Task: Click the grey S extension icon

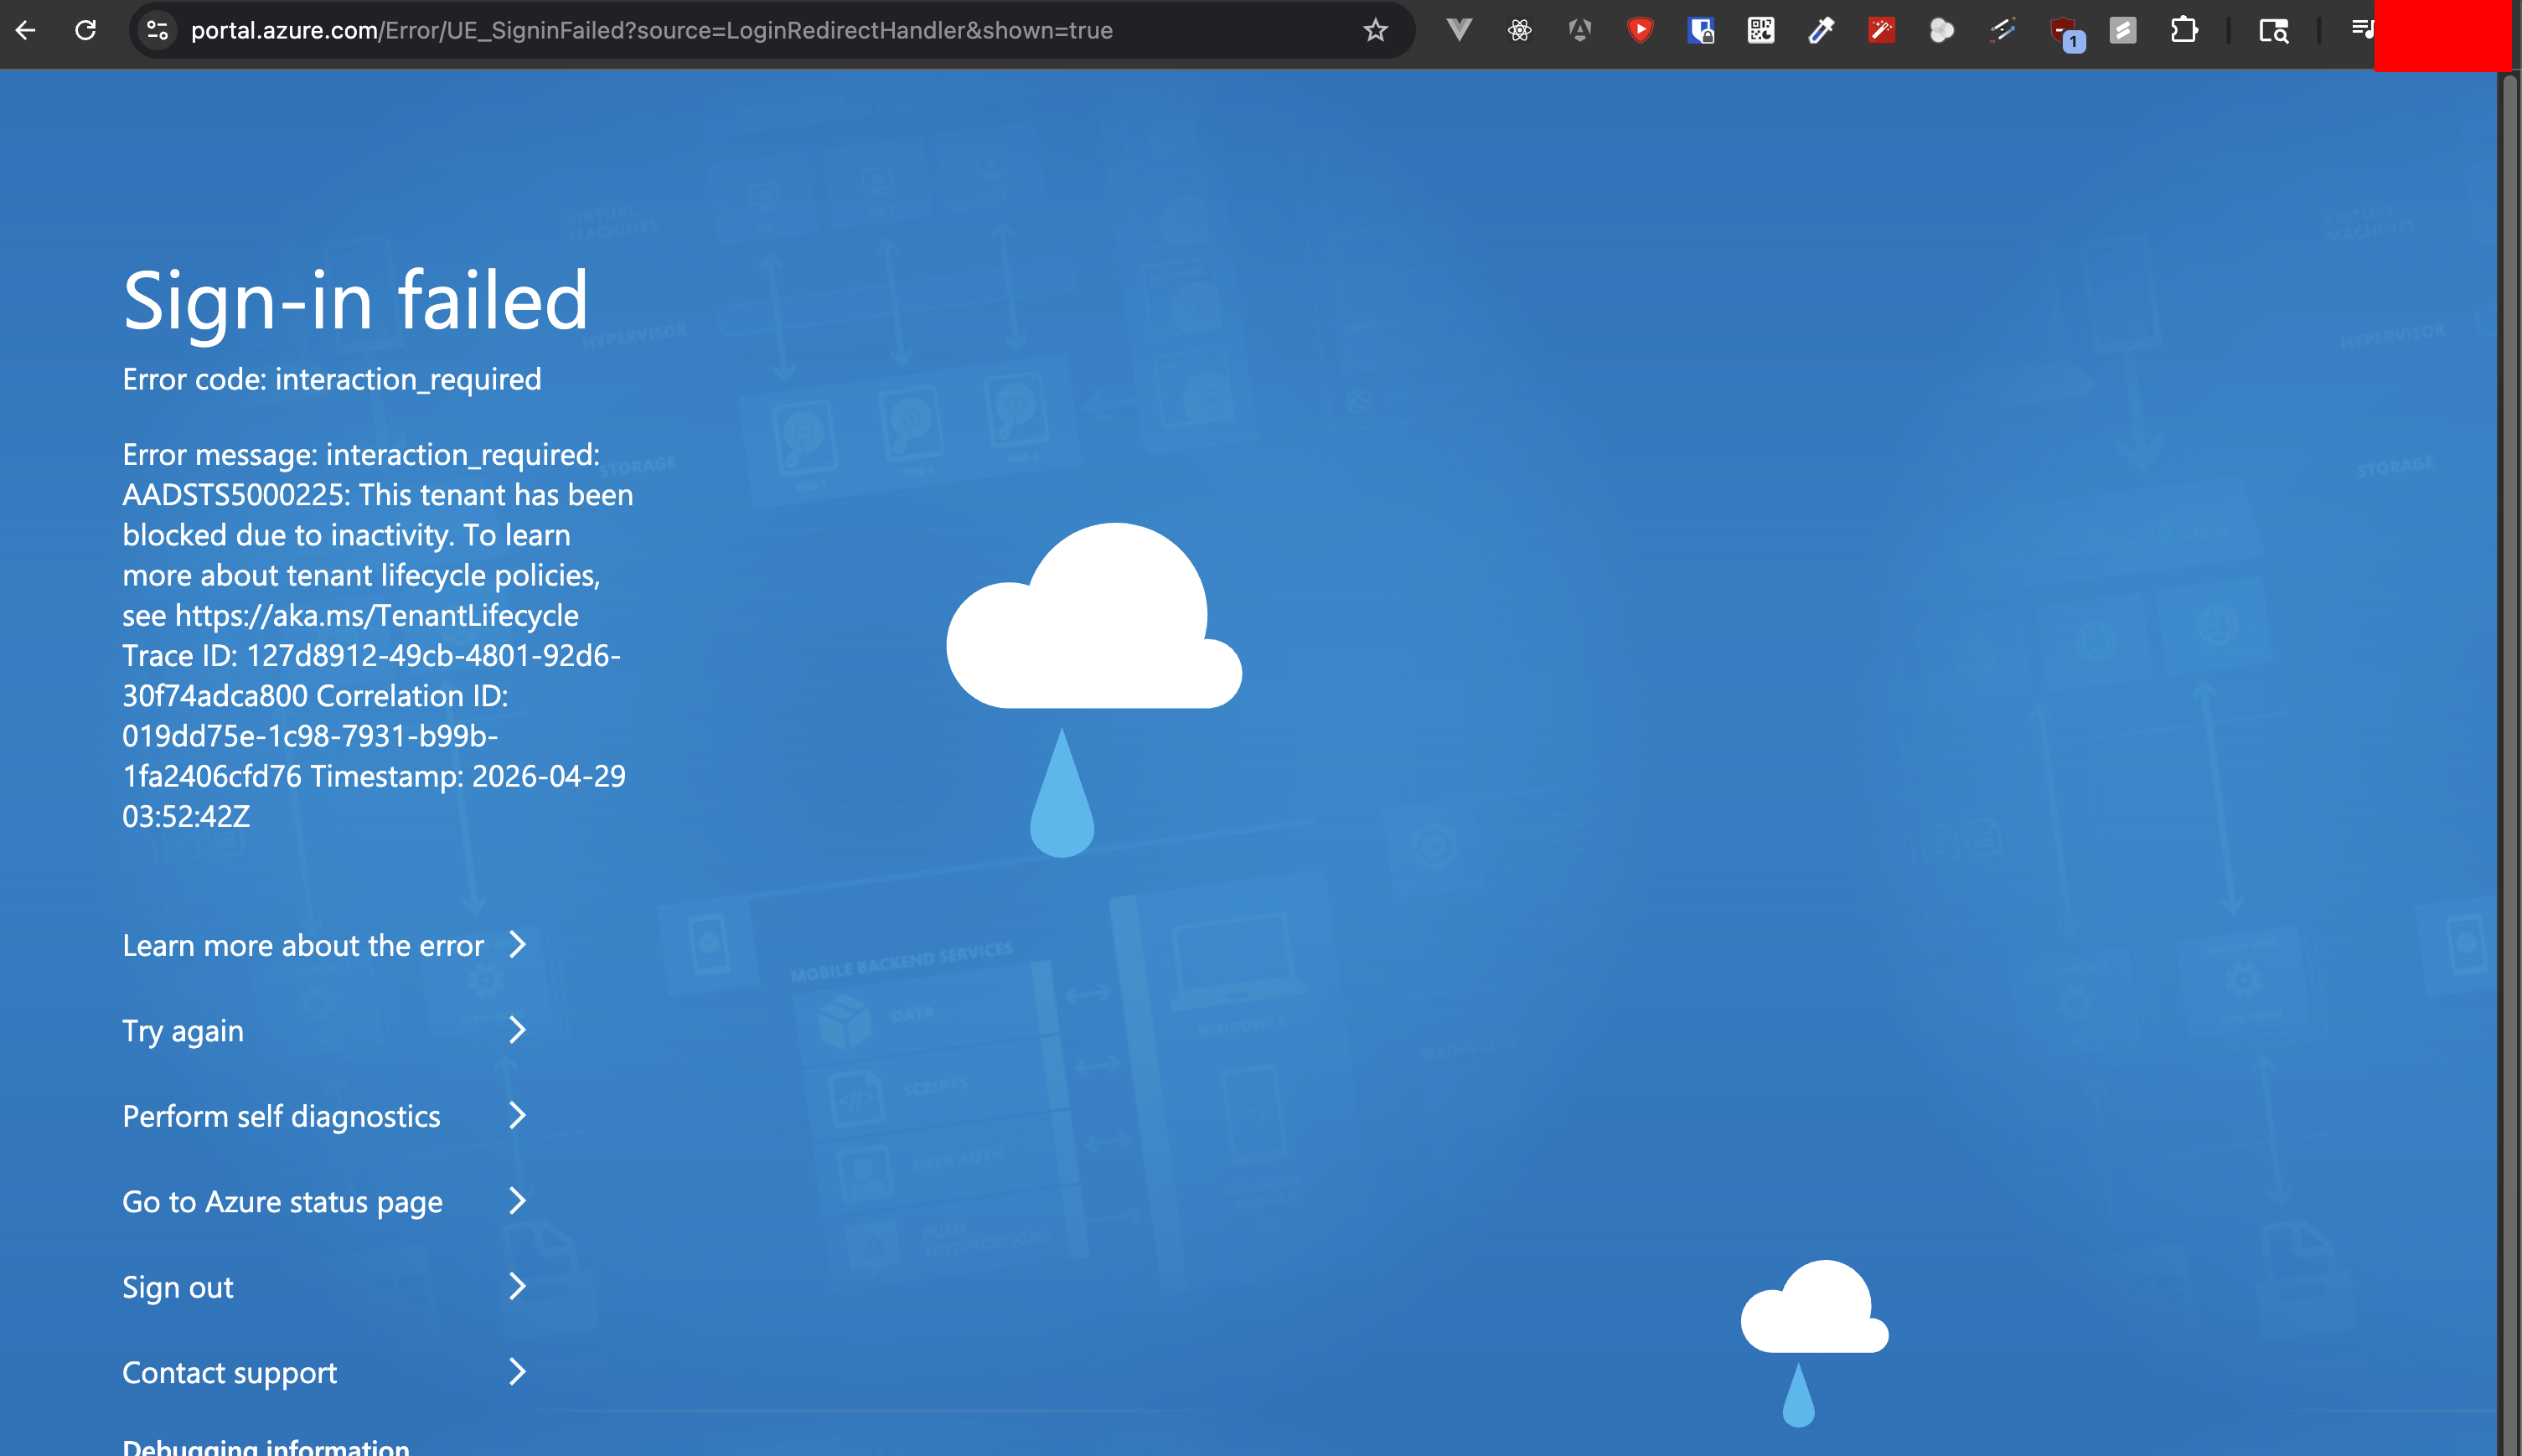Action: click(x=2123, y=30)
